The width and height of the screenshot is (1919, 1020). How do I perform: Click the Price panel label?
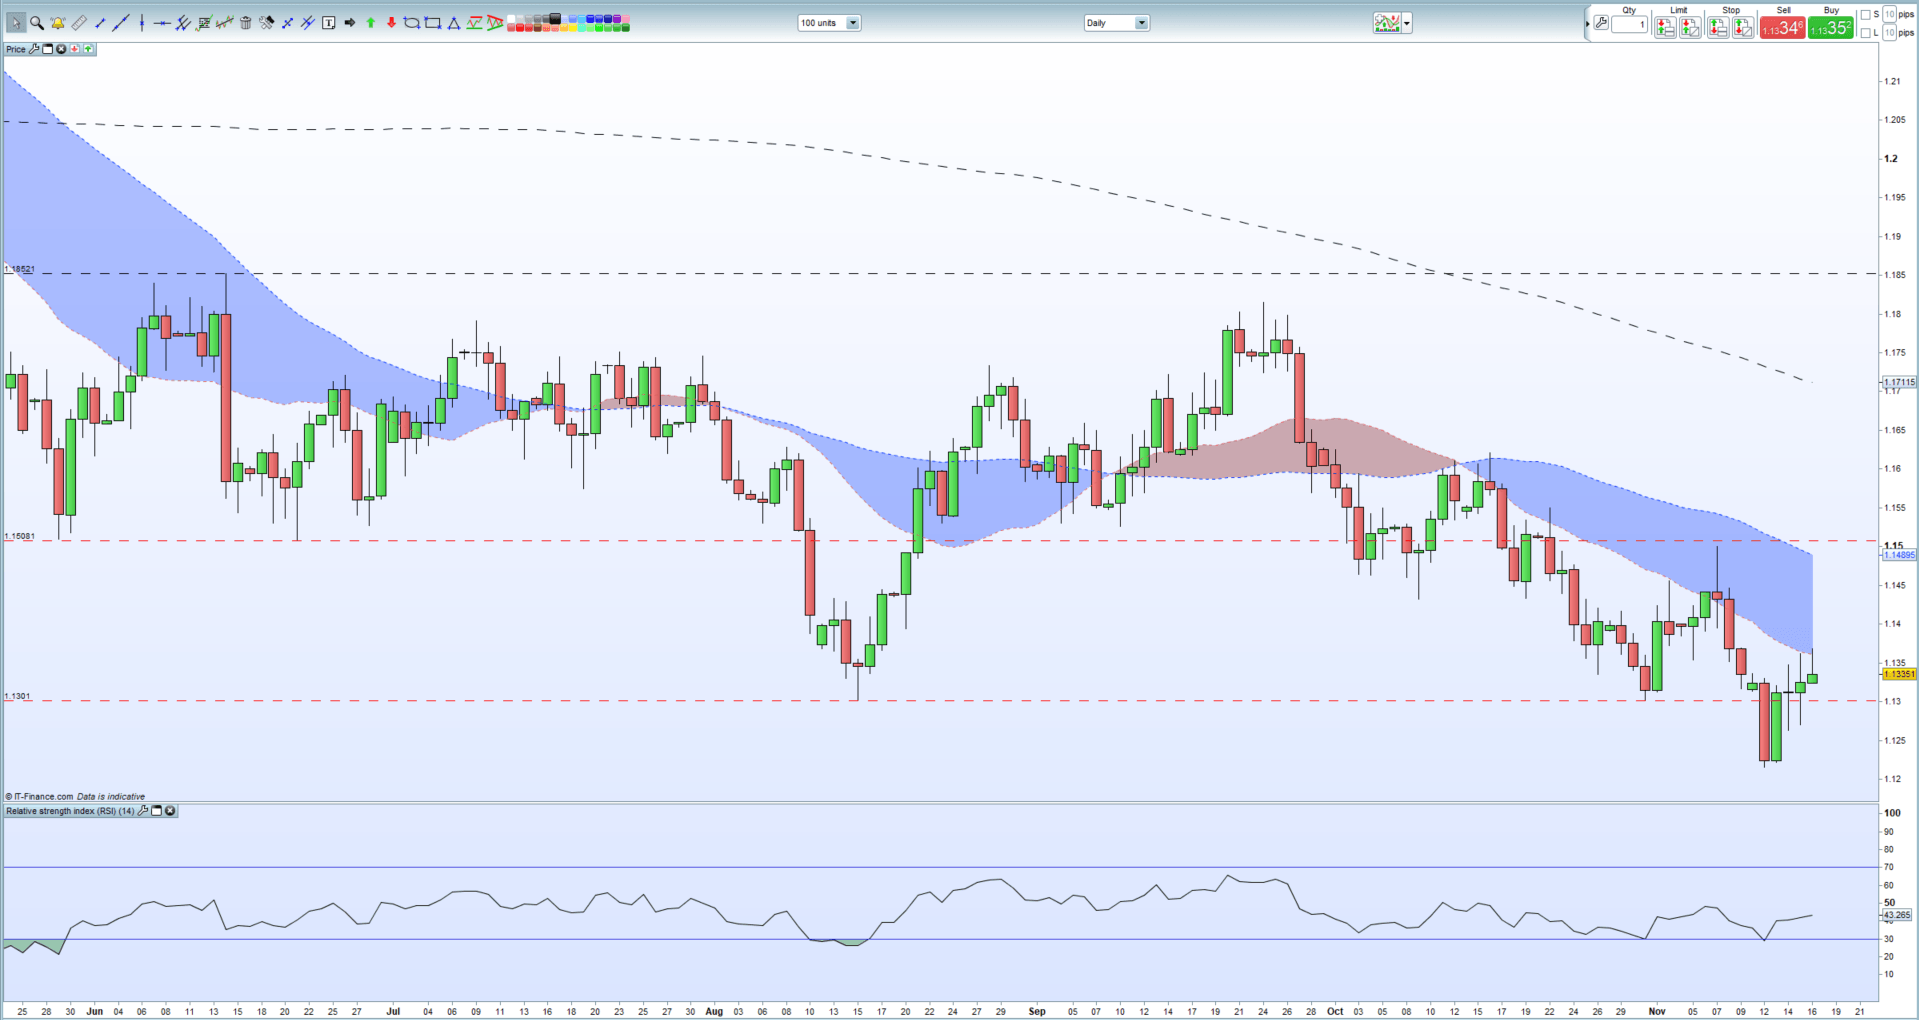pyautogui.click(x=15, y=49)
